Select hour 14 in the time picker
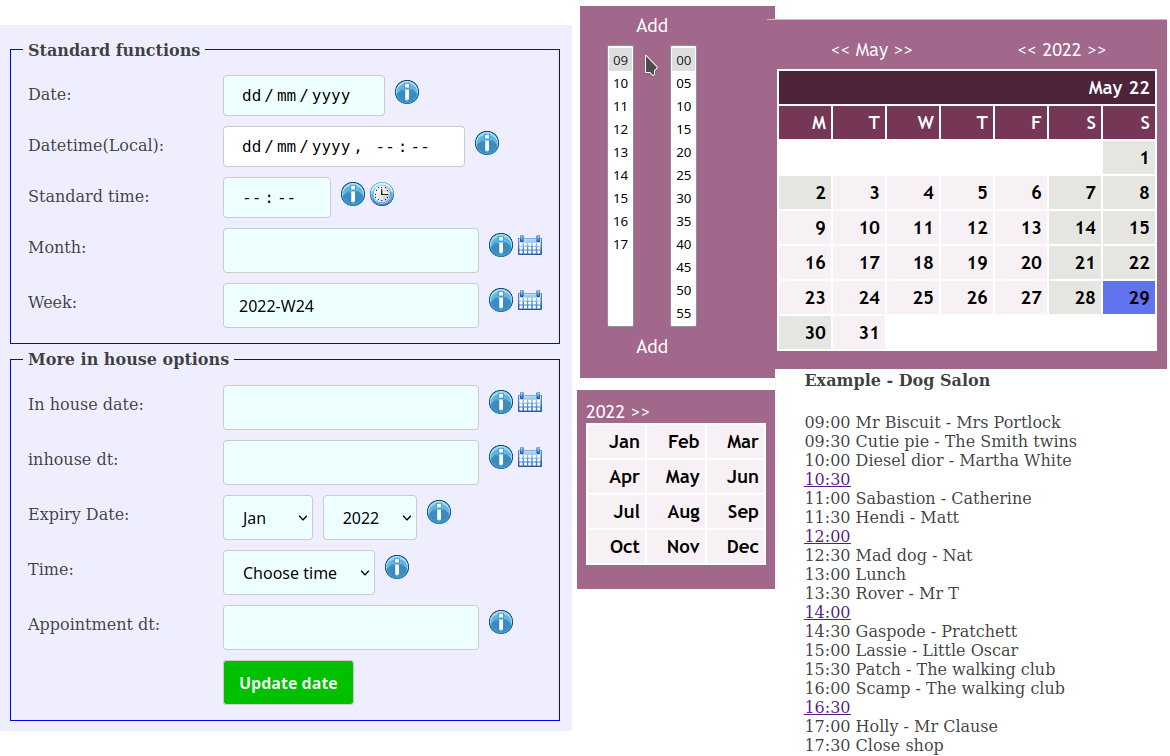Image resolution: width=1170 pixels, height=756 pixels. tap(620, 175)
